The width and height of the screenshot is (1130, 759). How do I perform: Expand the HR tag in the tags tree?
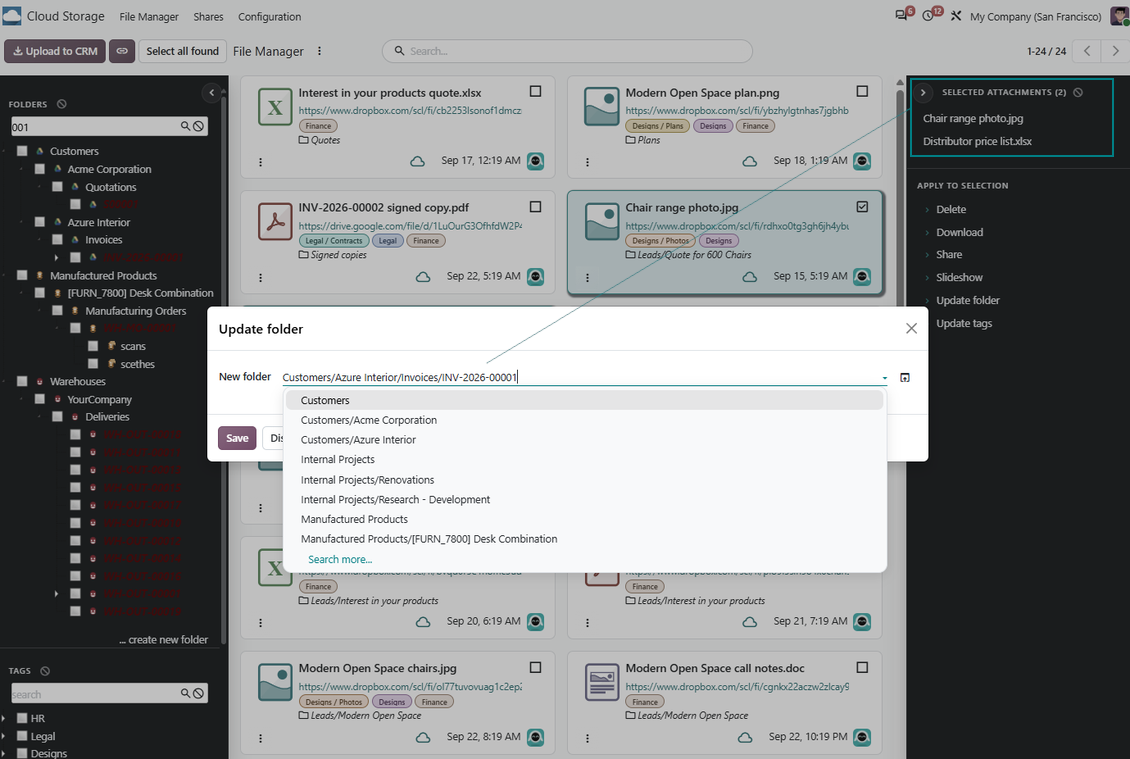[x=4, y=719]
